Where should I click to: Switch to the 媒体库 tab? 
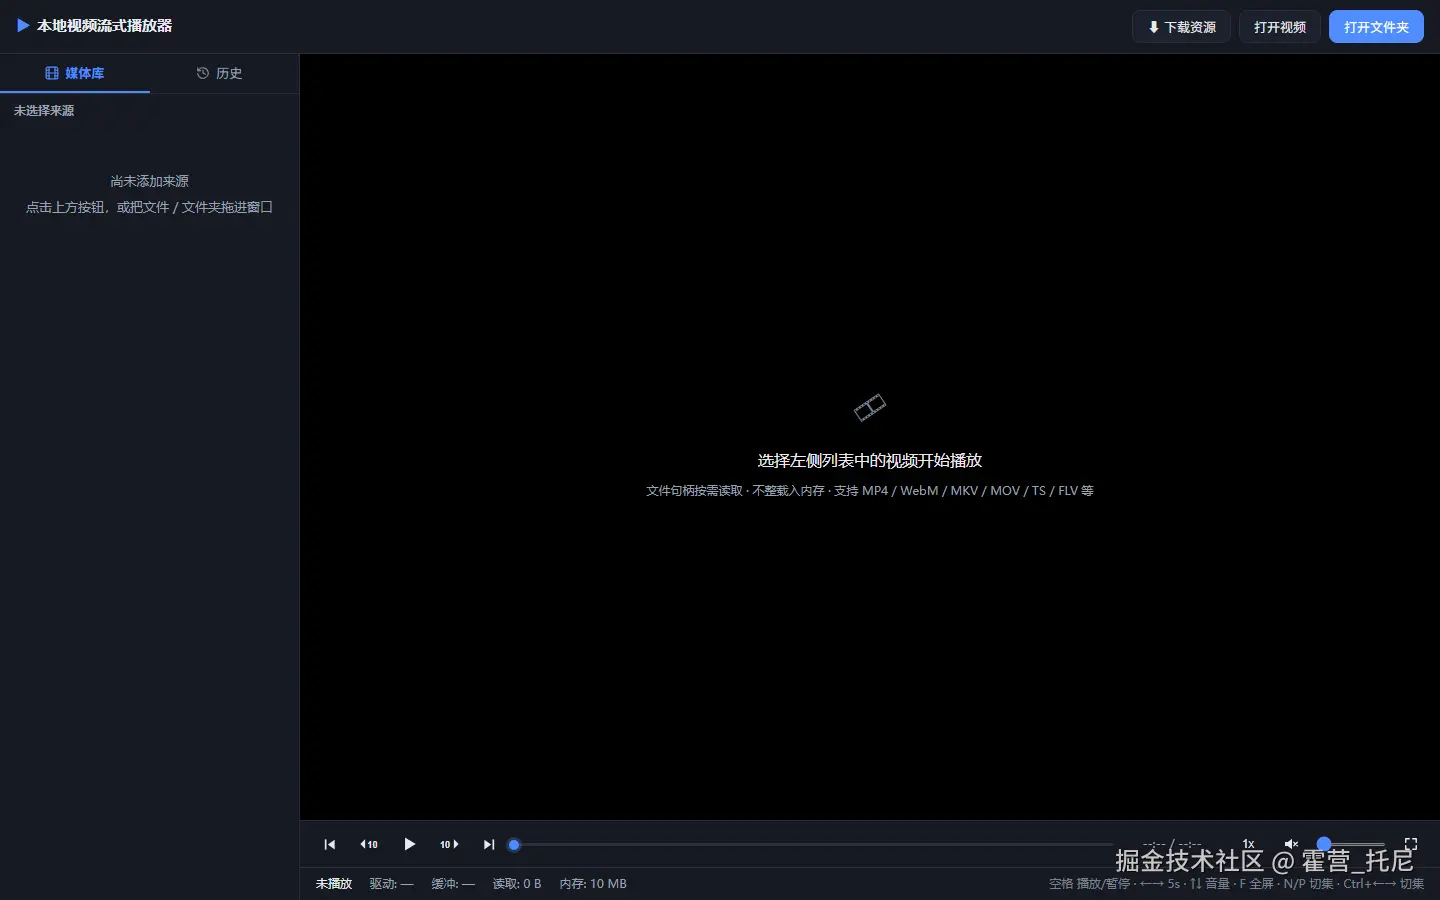tap(75, 73)
